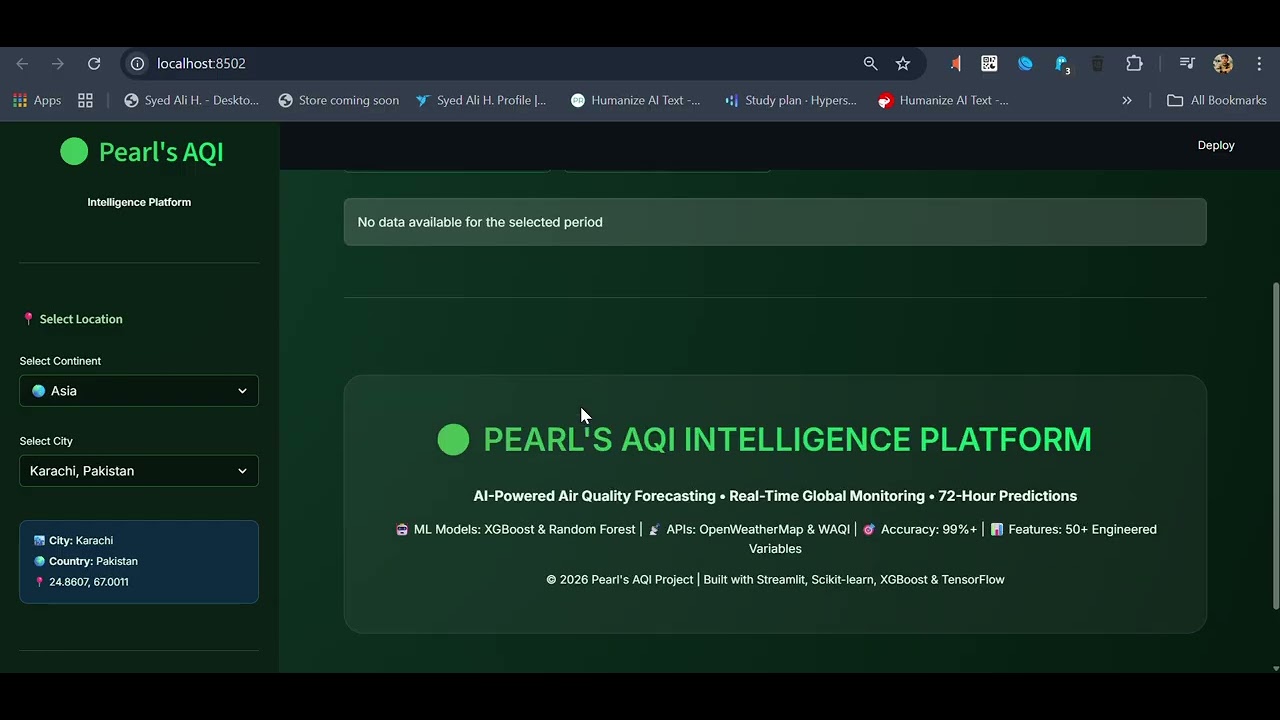
Task: Bookmark this page with the star icon
Action: tap(903, 63)
